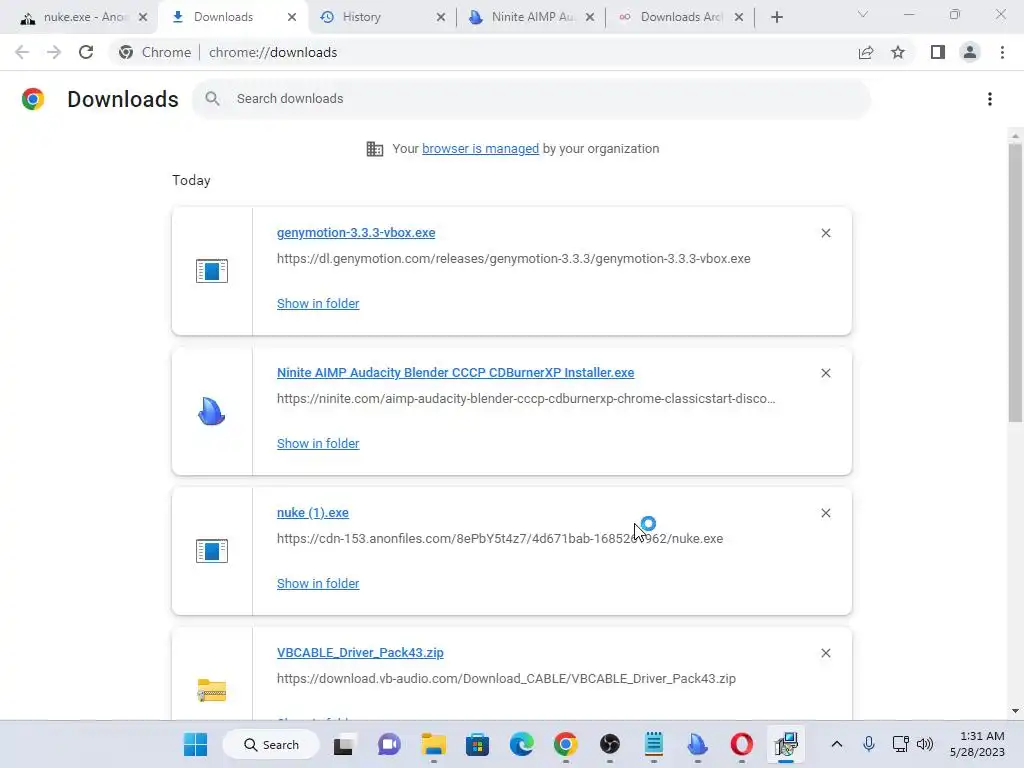Viewport: 1024px width, 768px height.
Task: Open File Explorer from taskbar
Action: coord(433,744)
